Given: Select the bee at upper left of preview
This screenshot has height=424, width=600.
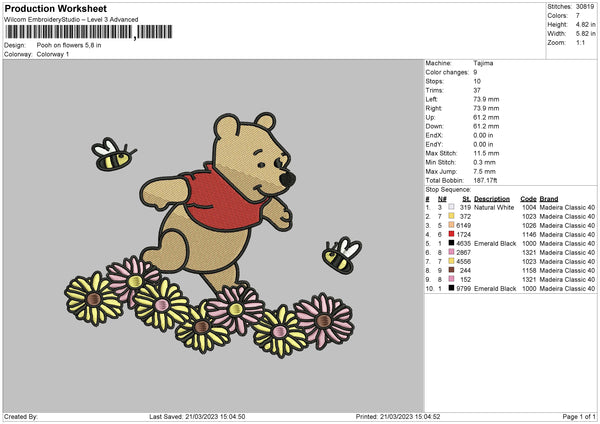Looking at the screenshot, I should tap(113, 154).
